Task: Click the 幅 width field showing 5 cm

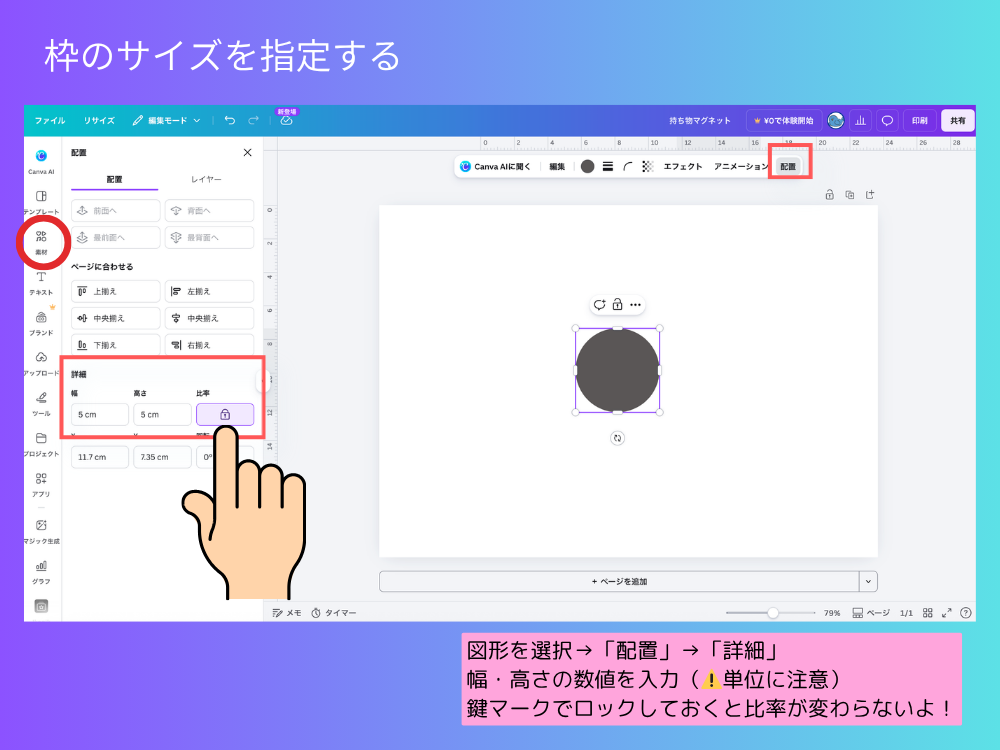Action: point(100,415)
